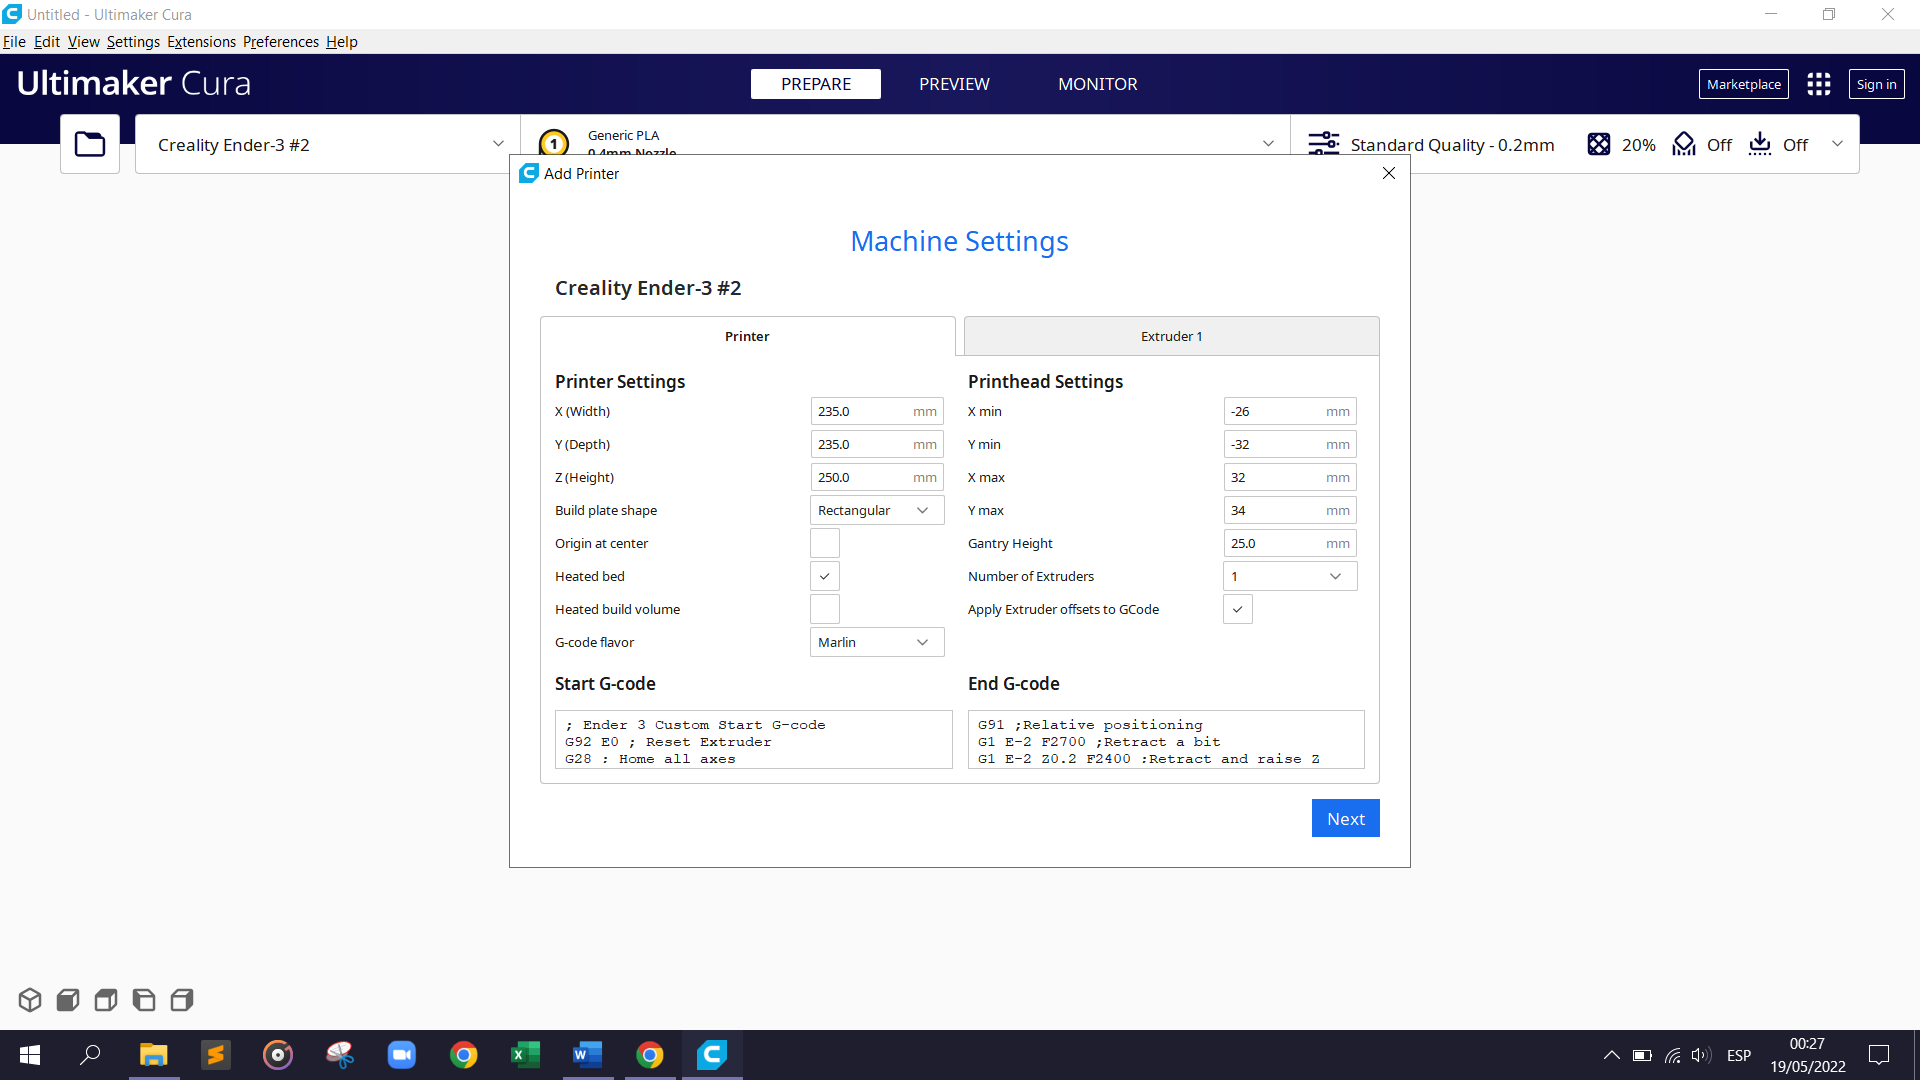Click the volume icon in system tray
Image resolution: width=1920 pixels, height=1080 pixels.
pos(1701,1055)
